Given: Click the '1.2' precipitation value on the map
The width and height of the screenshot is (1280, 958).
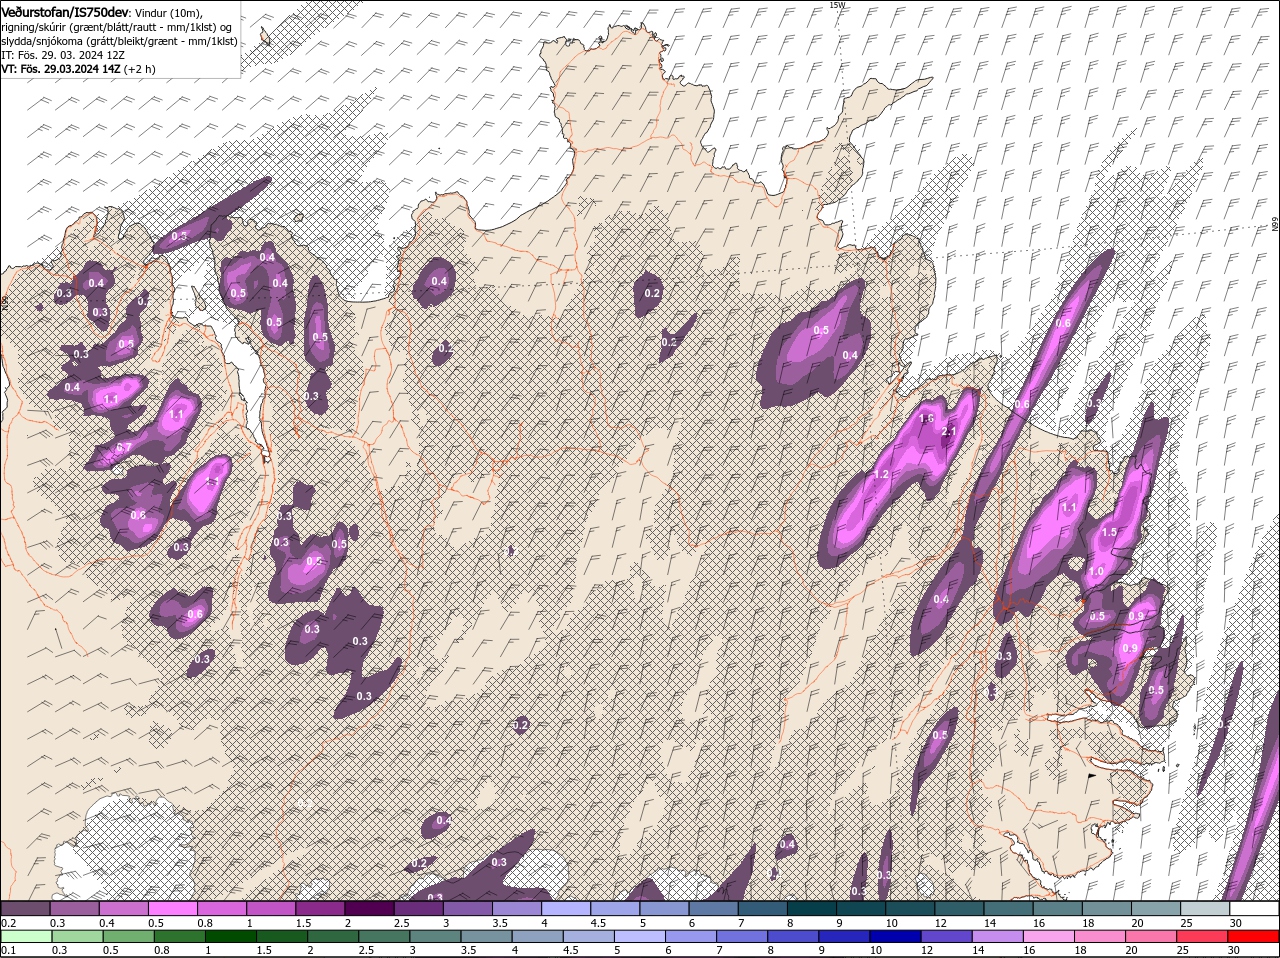Looking at the screenshot, I should pos(881,474).
